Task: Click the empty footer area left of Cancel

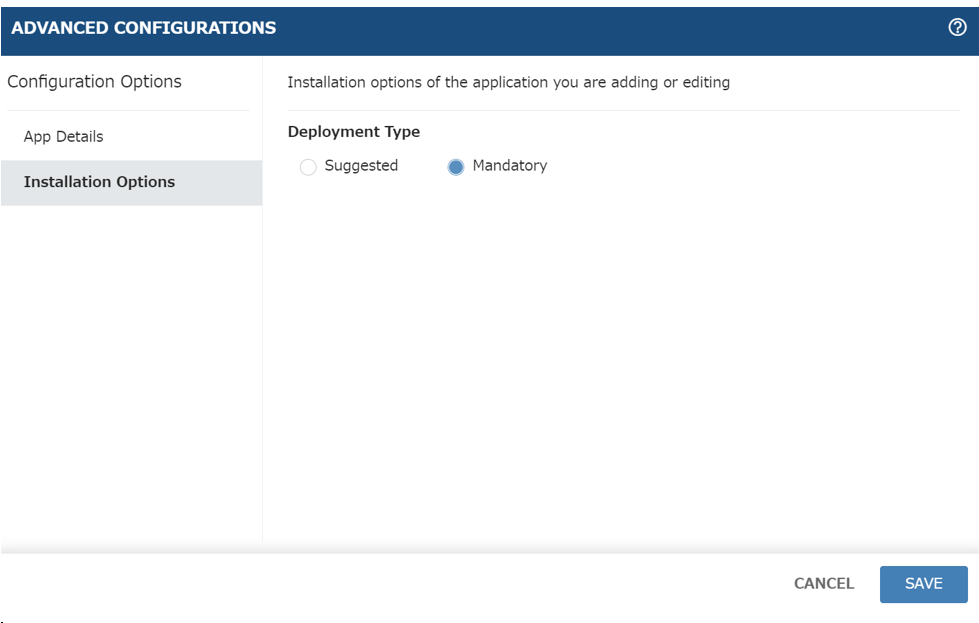Action: (393, 584)
